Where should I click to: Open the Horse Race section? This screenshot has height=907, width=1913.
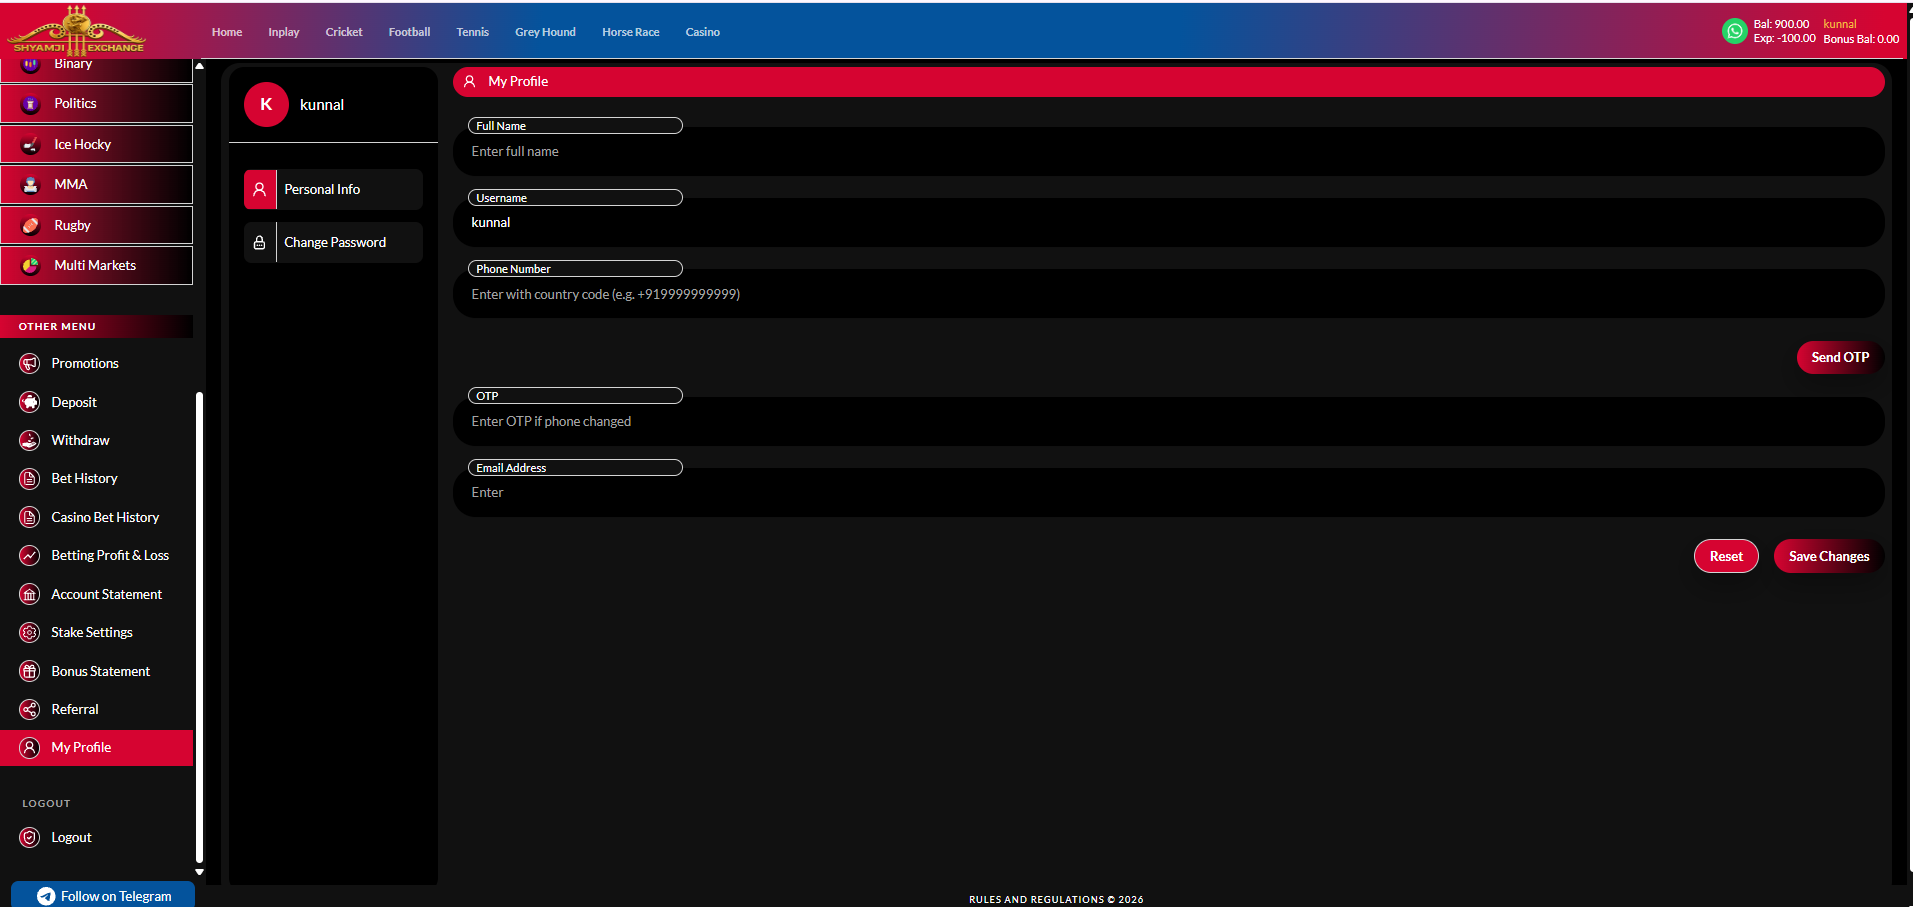click(631, 32)
